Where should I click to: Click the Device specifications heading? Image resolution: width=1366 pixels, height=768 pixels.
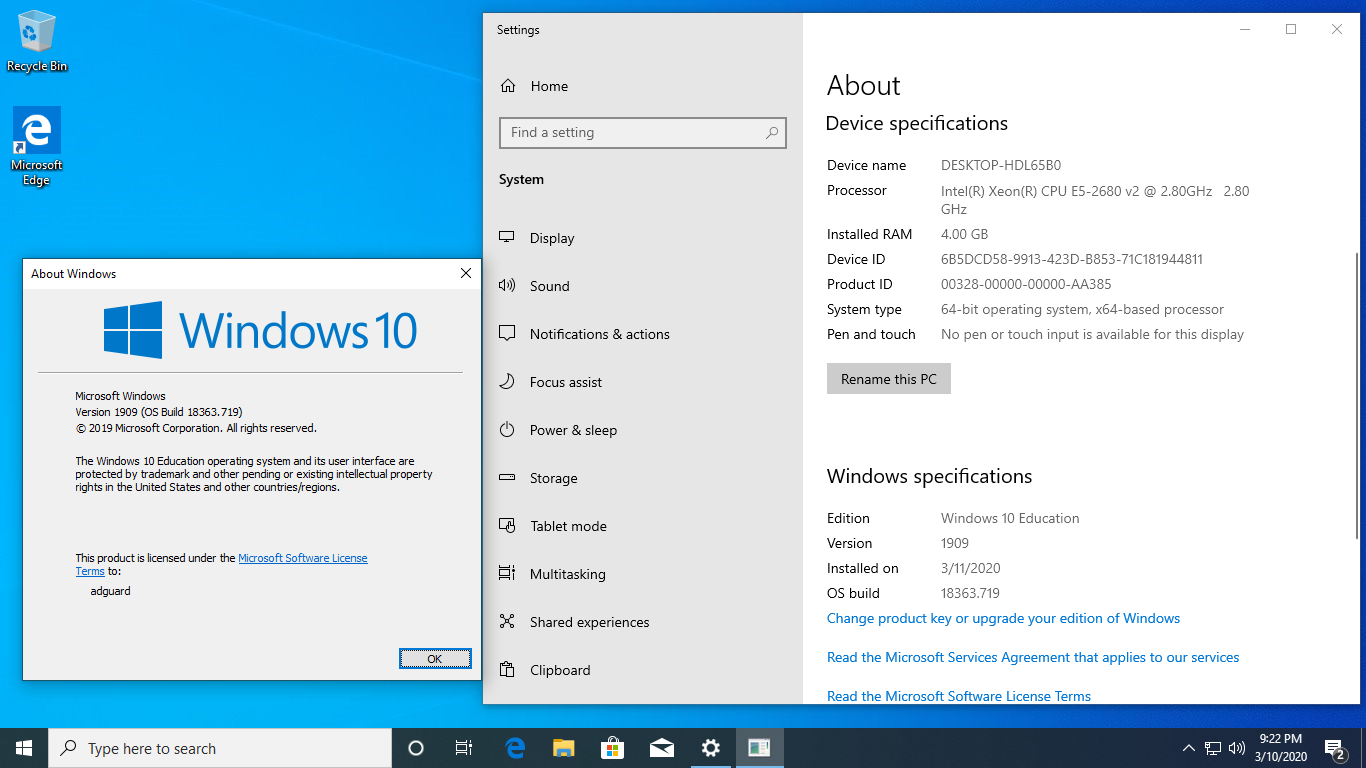916,123
